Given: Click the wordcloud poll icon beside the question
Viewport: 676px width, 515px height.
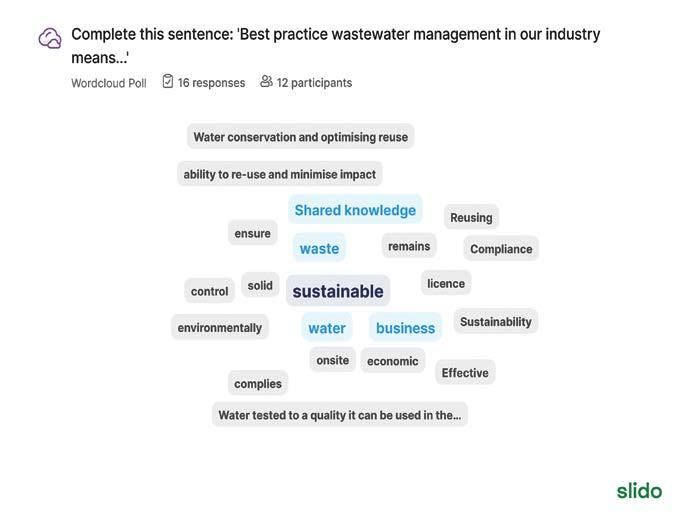Looking at the screenshot, I should pyautogui.click(x=50, y=39).
